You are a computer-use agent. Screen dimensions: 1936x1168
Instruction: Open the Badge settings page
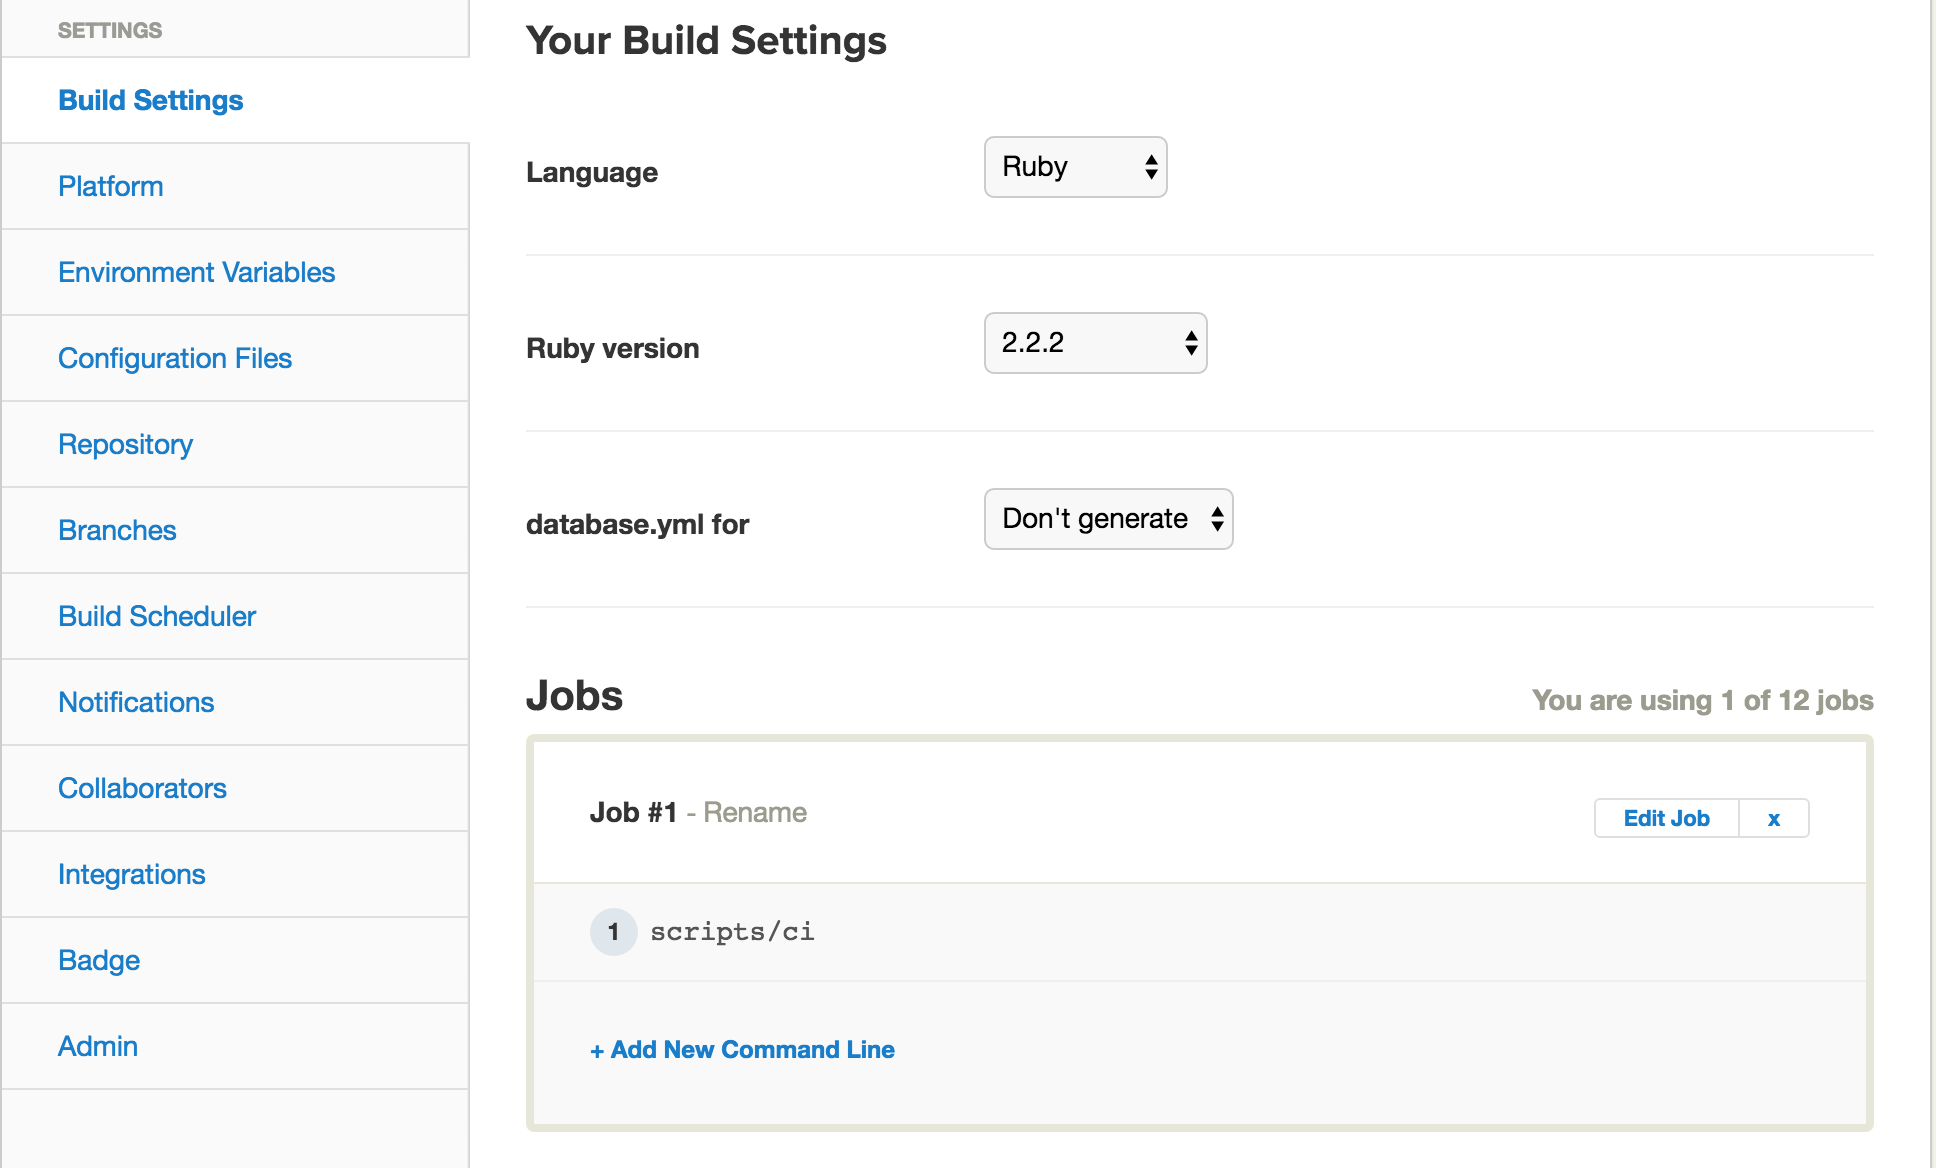[99, 960]
